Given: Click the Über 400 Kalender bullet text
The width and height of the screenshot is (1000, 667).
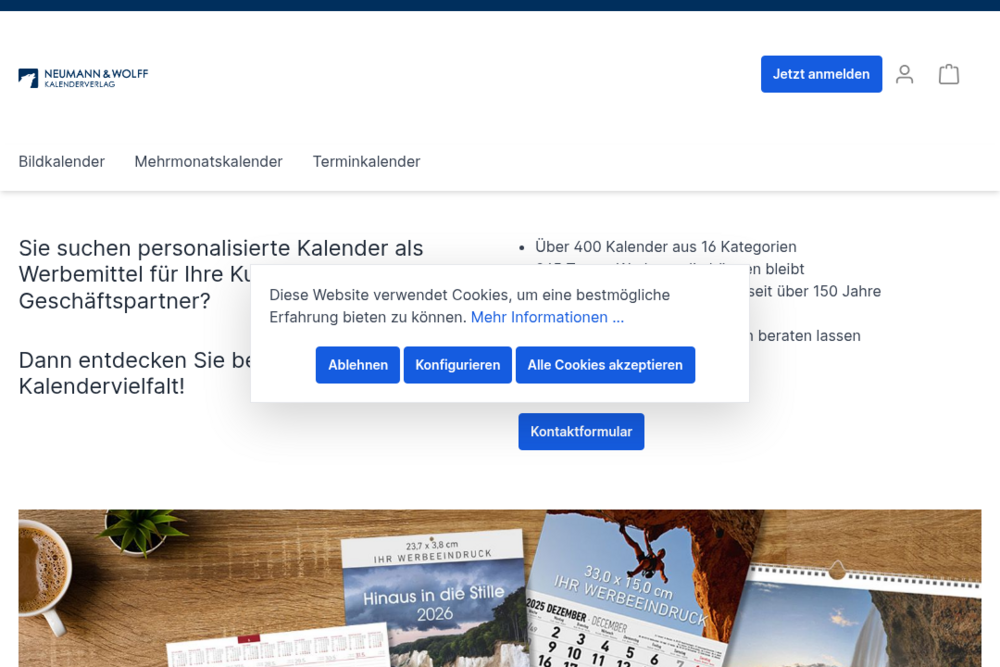Looking at the screenshot, I should click(665, 247).
